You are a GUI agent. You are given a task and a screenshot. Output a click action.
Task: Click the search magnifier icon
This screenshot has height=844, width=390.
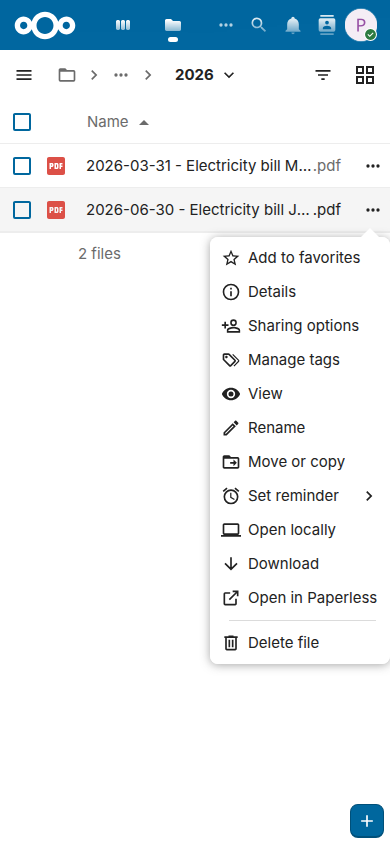259,25
